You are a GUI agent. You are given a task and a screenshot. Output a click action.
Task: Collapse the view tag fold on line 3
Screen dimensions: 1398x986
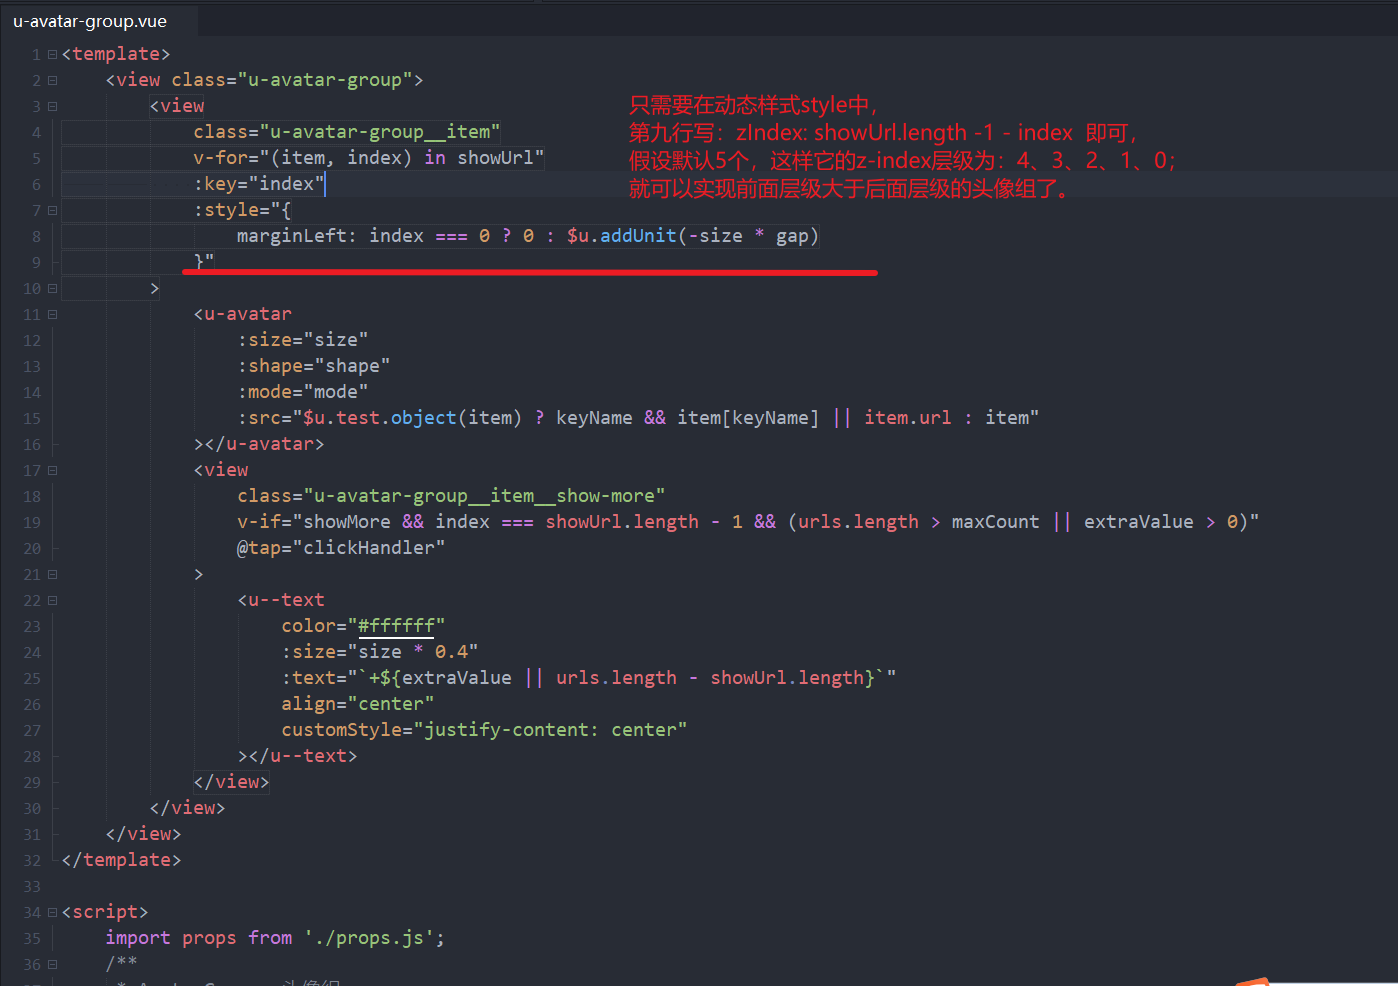click(x=52, y=106)
